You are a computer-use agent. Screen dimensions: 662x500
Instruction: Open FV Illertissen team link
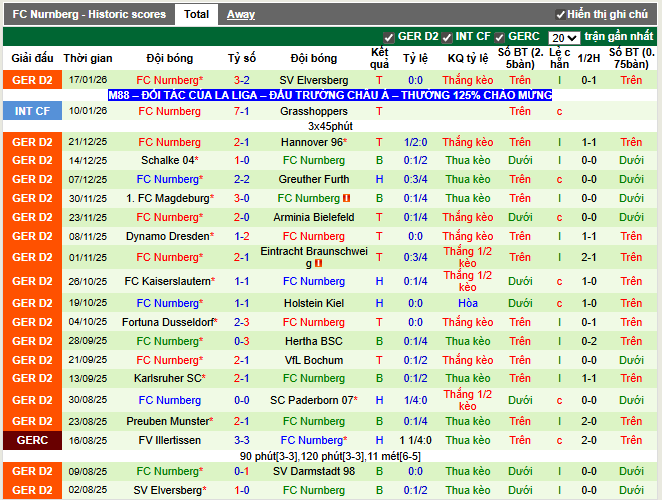tap(170, 440)
